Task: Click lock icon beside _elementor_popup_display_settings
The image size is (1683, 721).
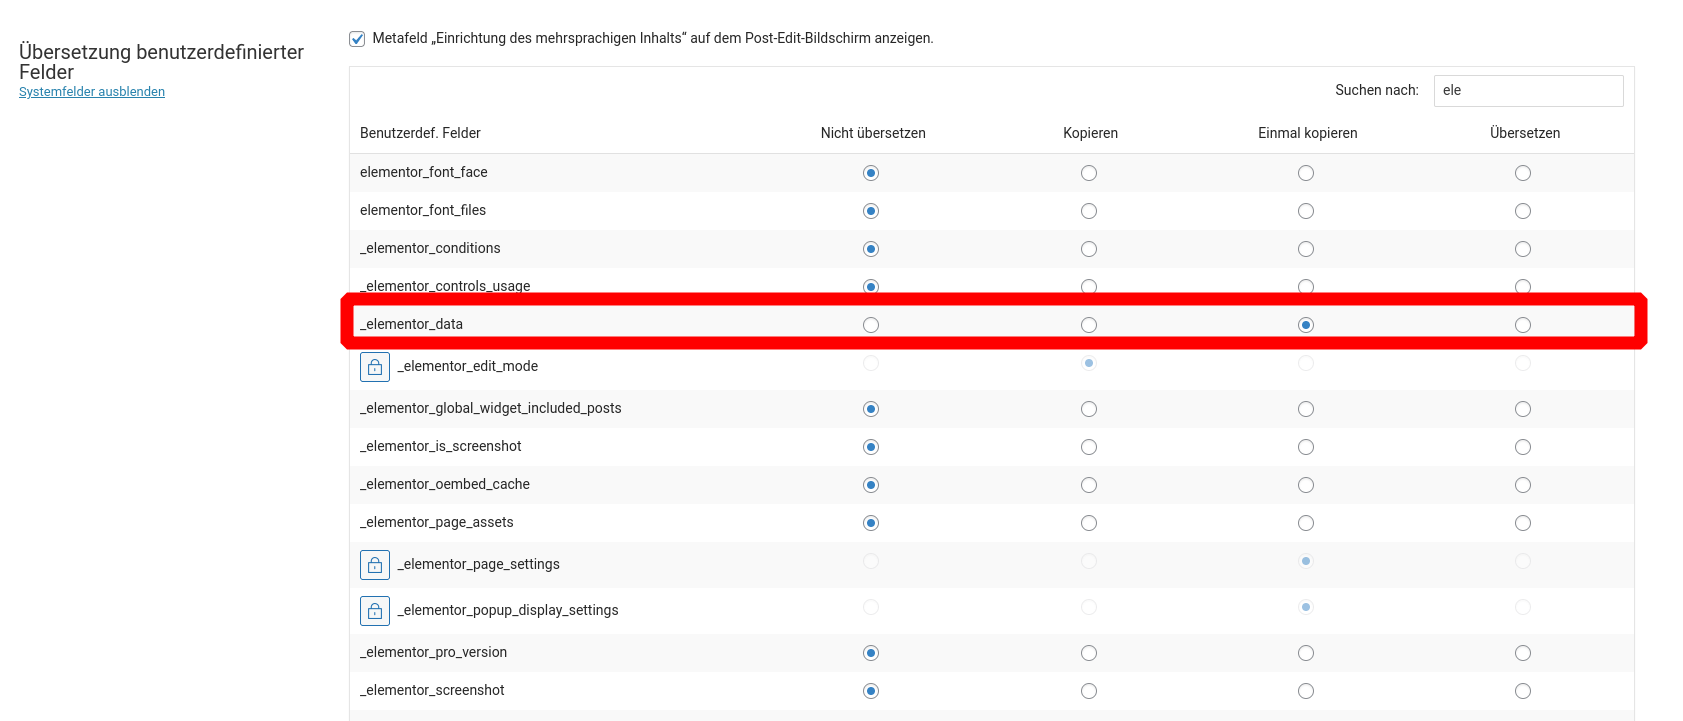Action: click(375, 611)
